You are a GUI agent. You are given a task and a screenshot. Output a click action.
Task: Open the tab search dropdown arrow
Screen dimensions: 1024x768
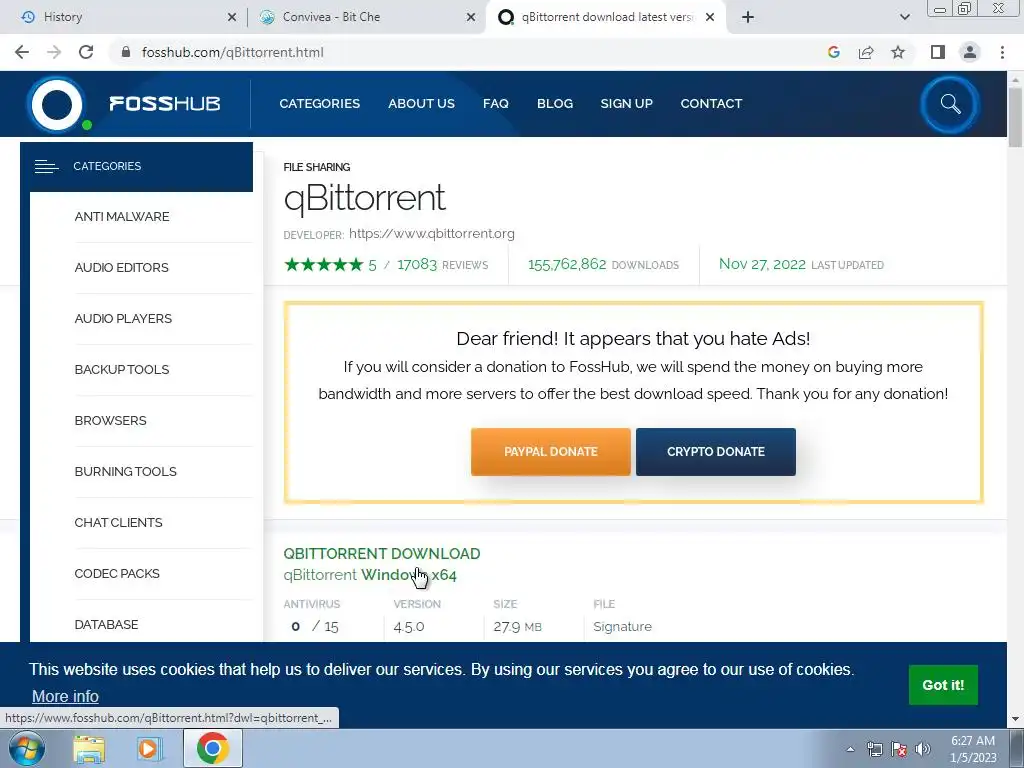(905, 17)
